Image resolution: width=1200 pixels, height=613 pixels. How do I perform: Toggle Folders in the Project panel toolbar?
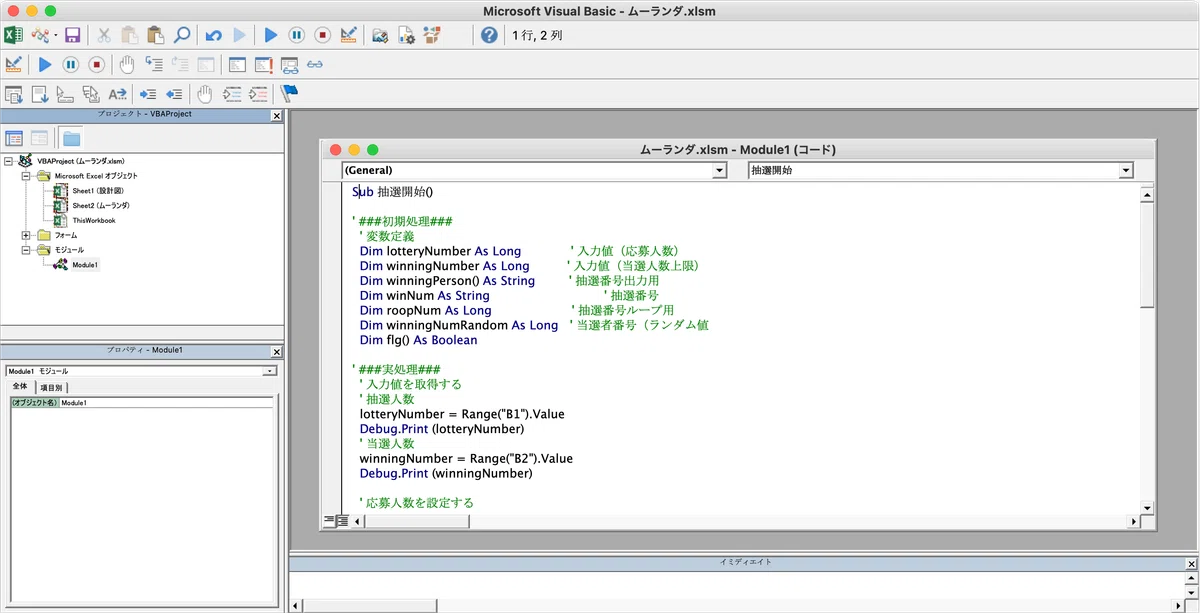[71, 138]
